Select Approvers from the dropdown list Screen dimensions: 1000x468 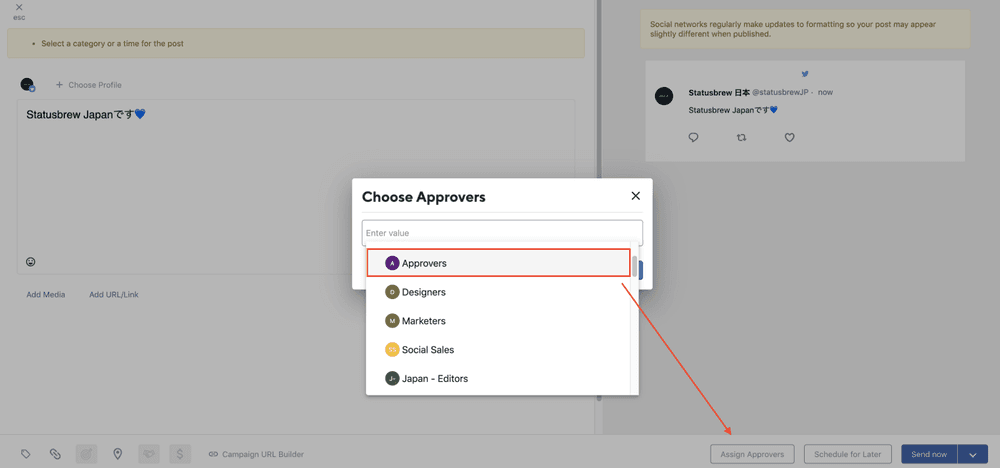tap(498, 263)
